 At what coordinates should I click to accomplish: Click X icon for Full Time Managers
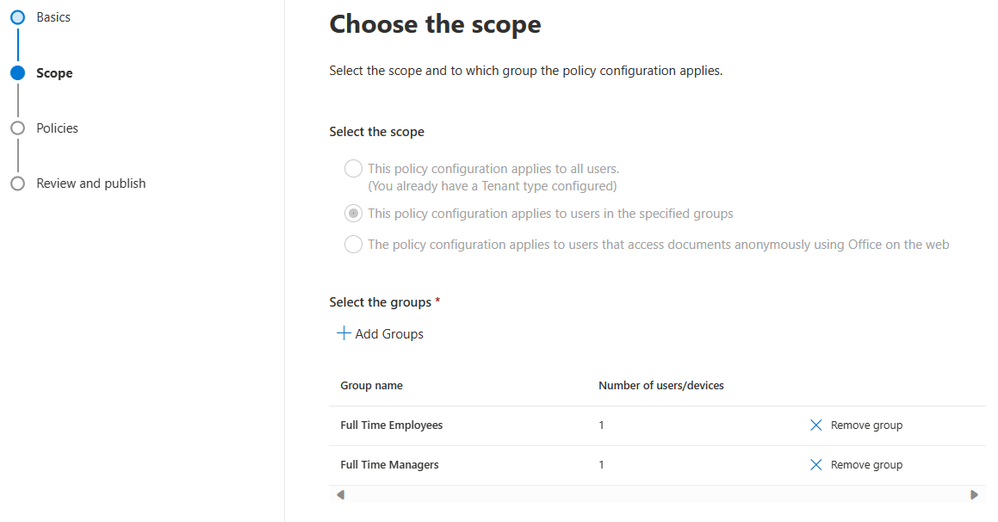coord(816,465)
